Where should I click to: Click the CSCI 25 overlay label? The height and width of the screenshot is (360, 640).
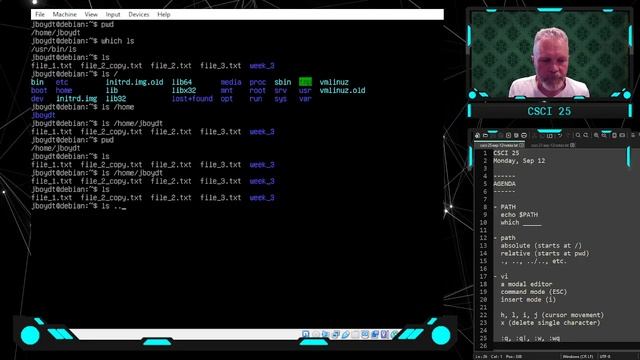tap(549, 111)
